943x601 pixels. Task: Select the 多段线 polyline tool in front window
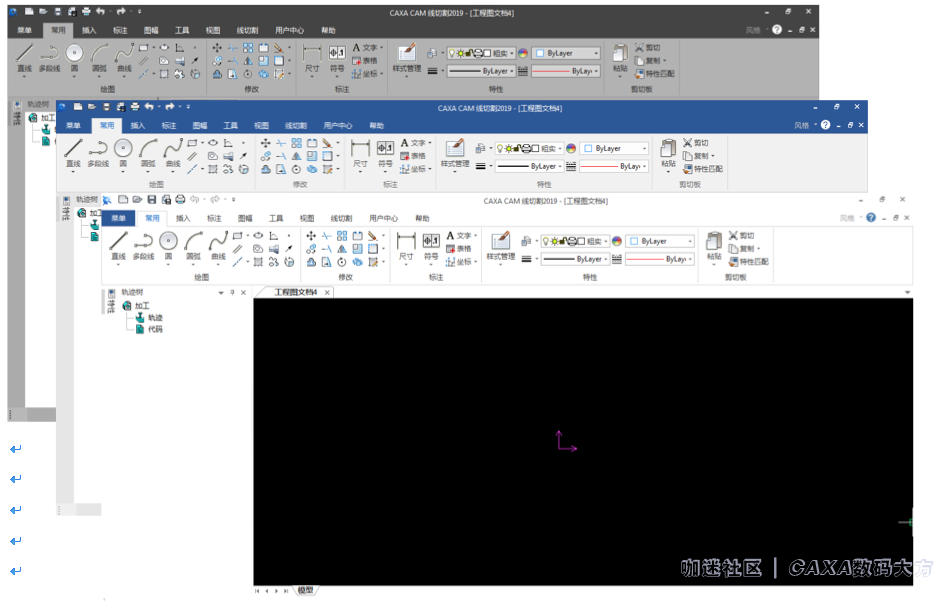click(143, 246)
